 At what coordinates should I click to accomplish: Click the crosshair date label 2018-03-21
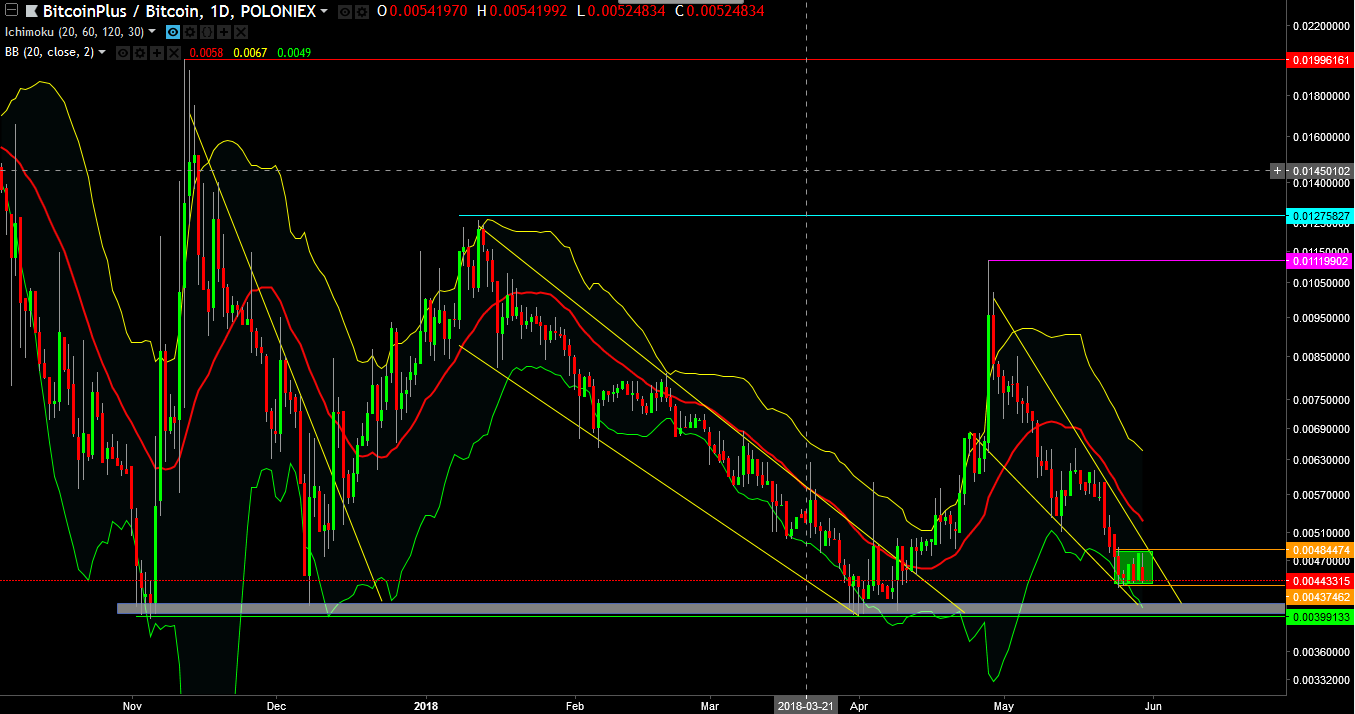click(x=807, y=705)
